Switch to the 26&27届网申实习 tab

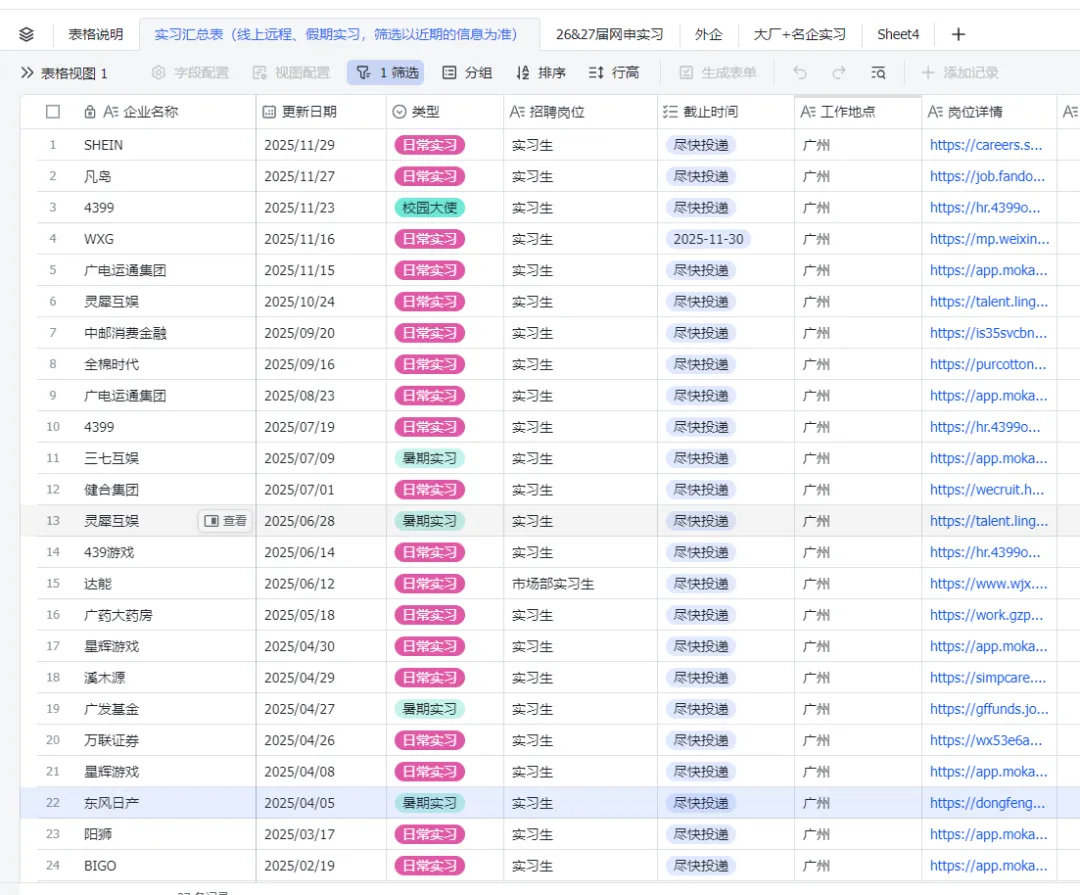pos(610,34)
